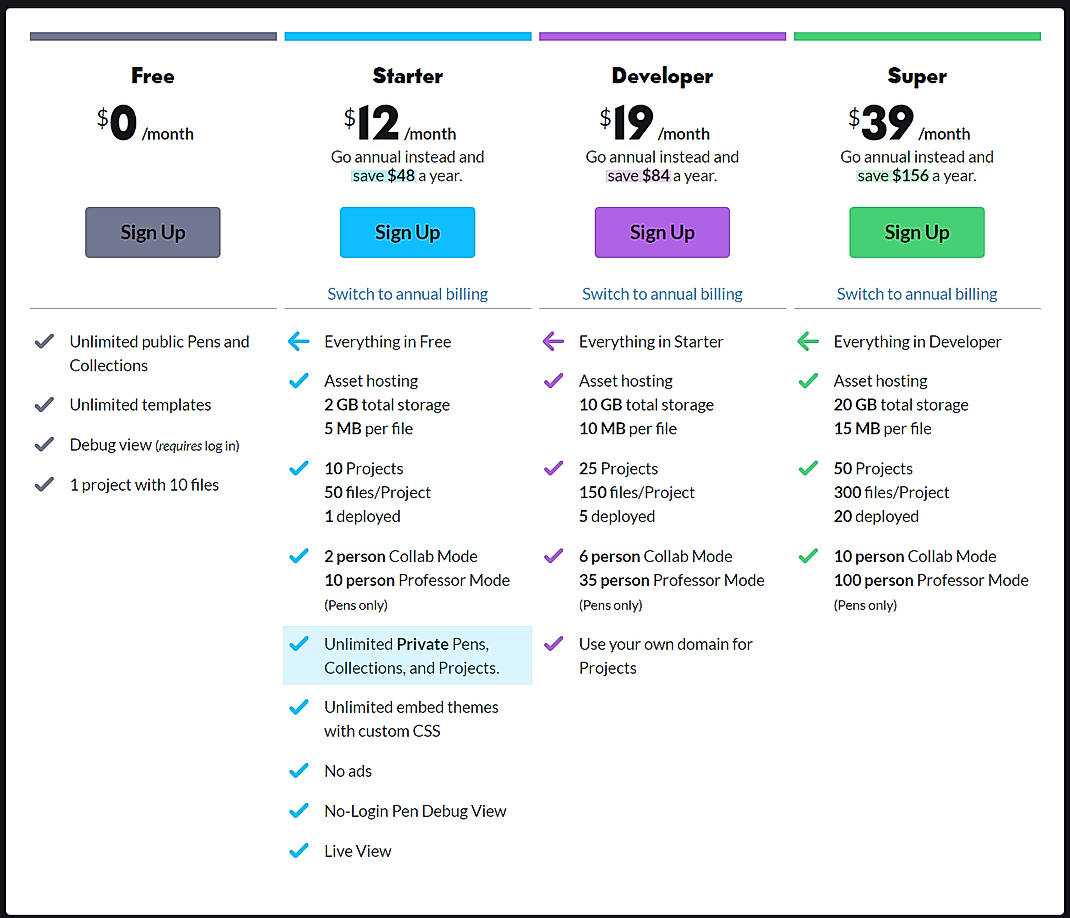1070x918 pixels.
Task: Click the checkmark next to No ads
Action: tap(299, 770)
